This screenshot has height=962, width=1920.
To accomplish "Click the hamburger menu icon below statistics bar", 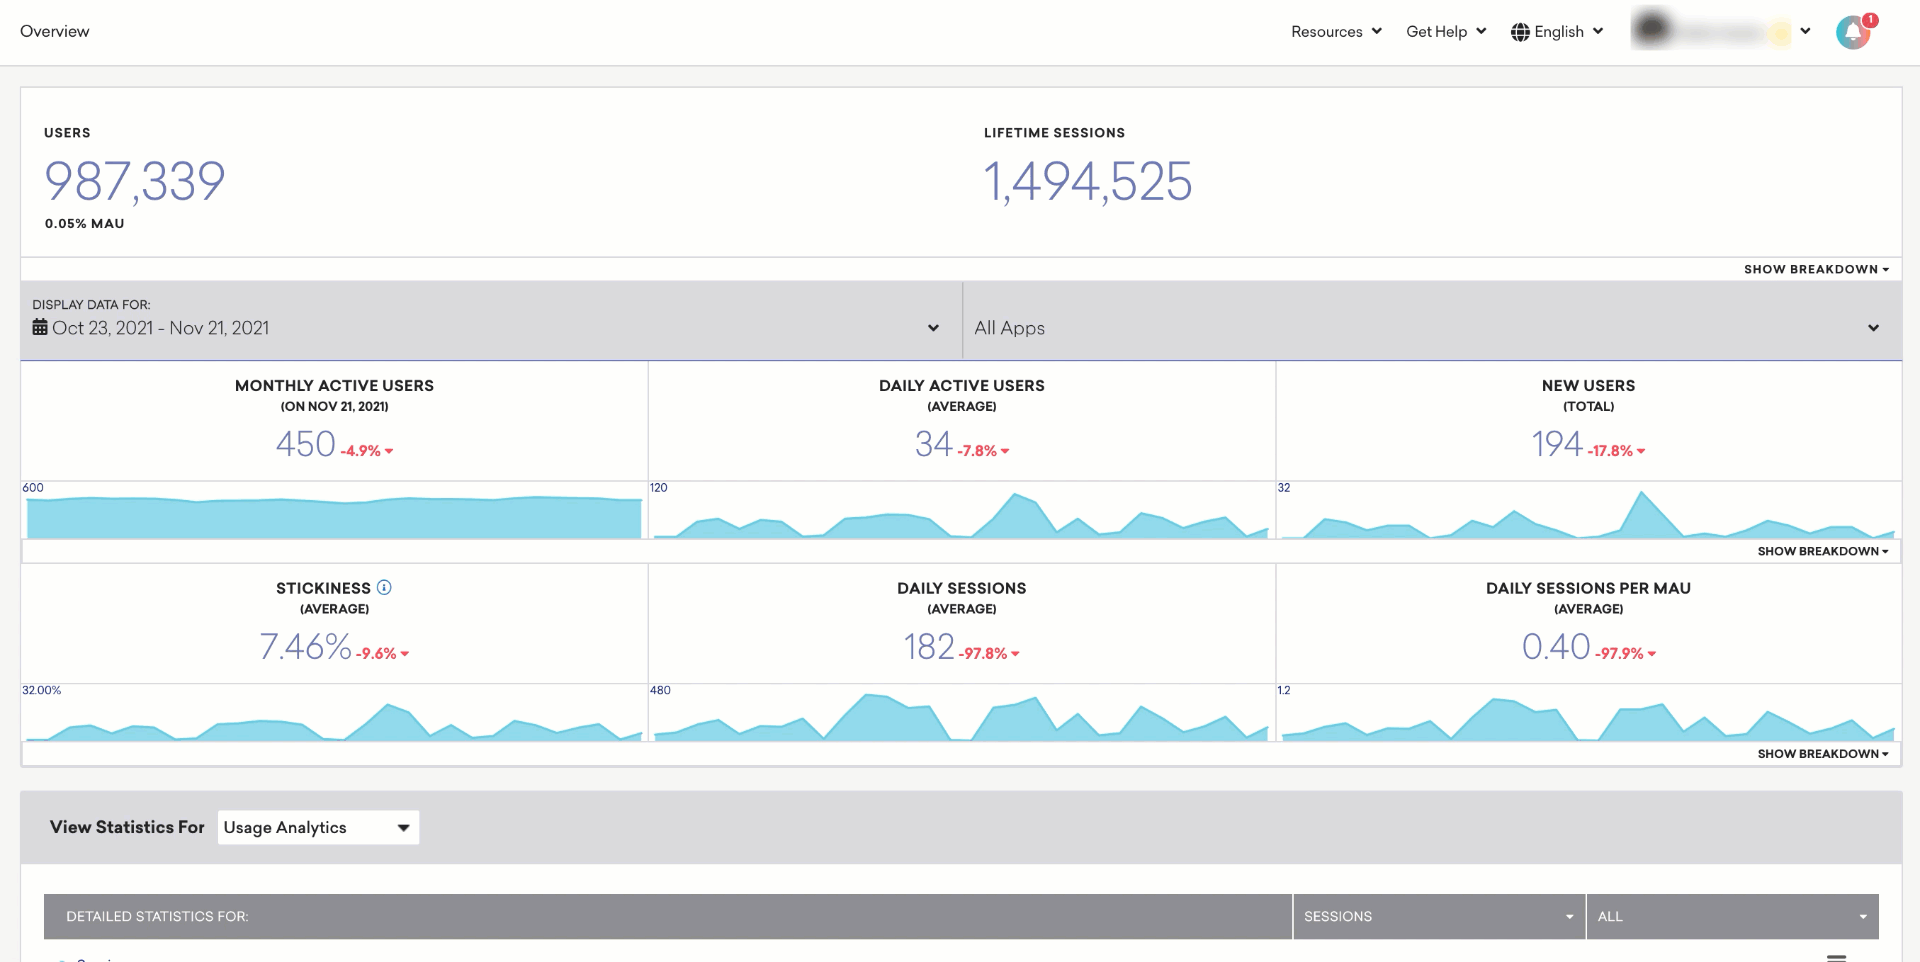I will coord(1836,957).
